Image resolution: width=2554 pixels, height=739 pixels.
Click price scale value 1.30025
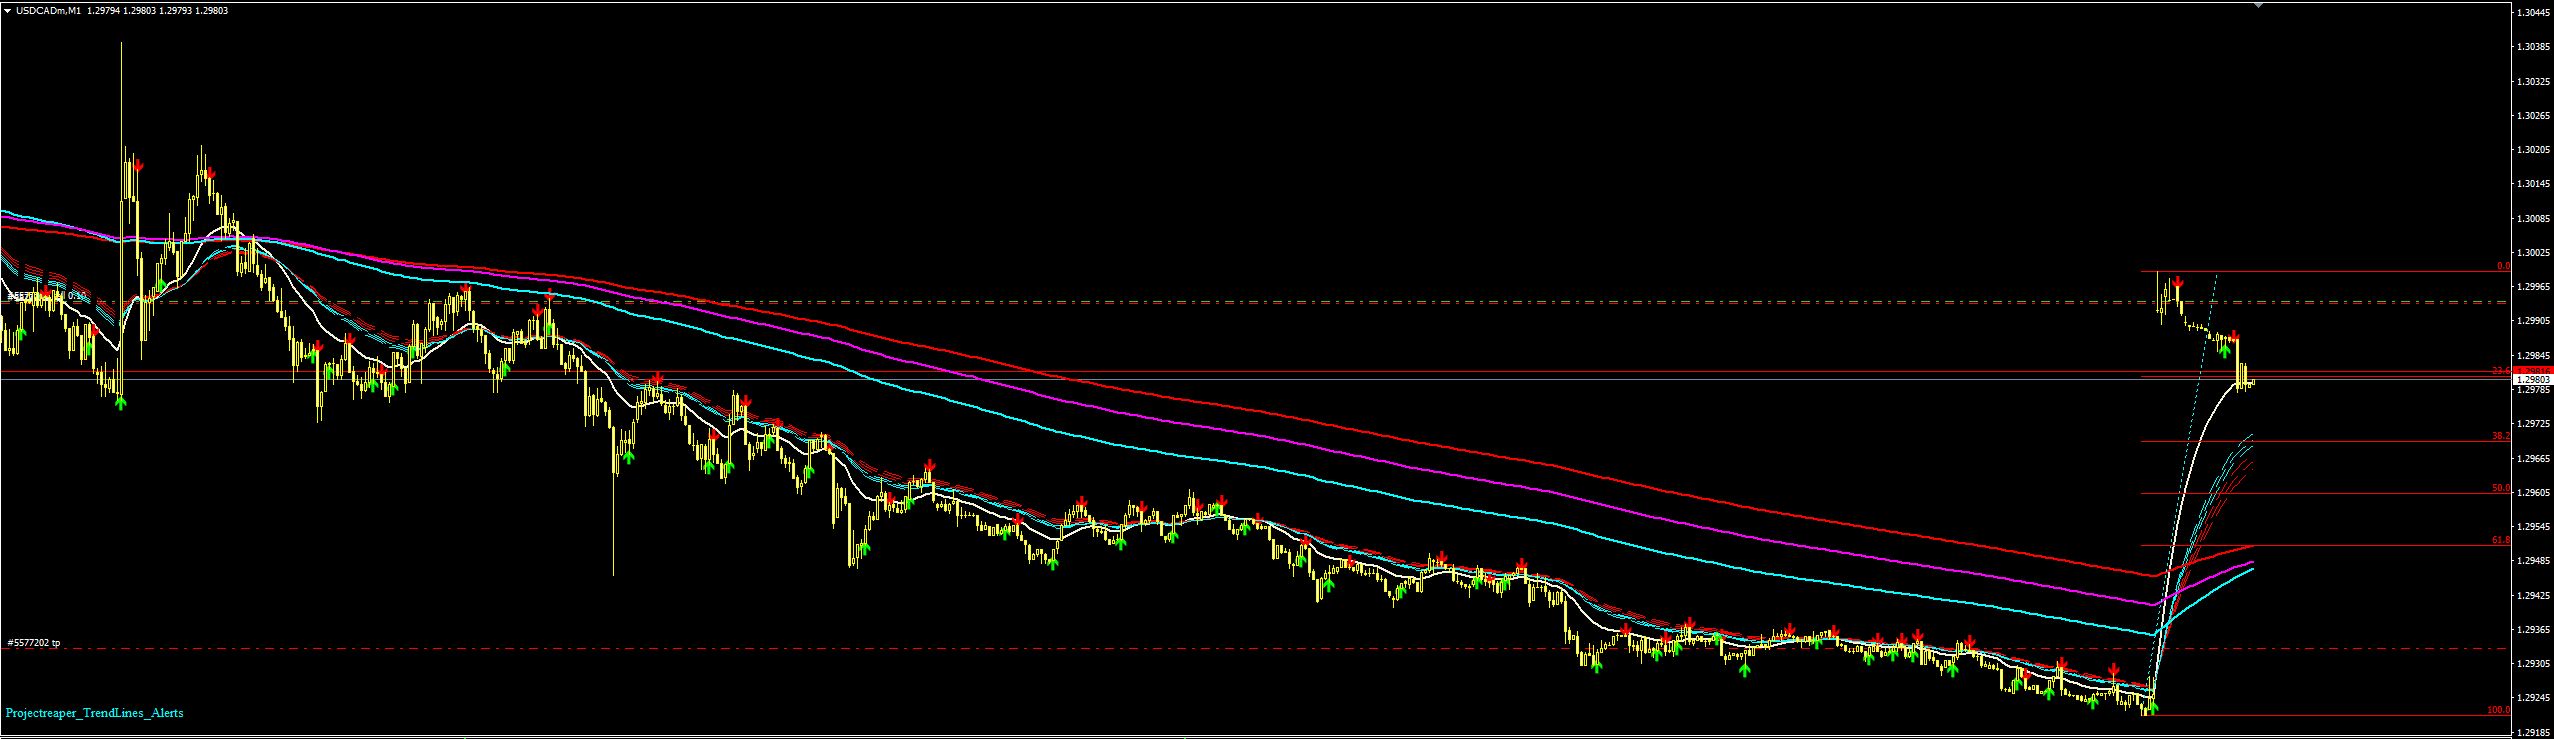(x=2531, y=253)
